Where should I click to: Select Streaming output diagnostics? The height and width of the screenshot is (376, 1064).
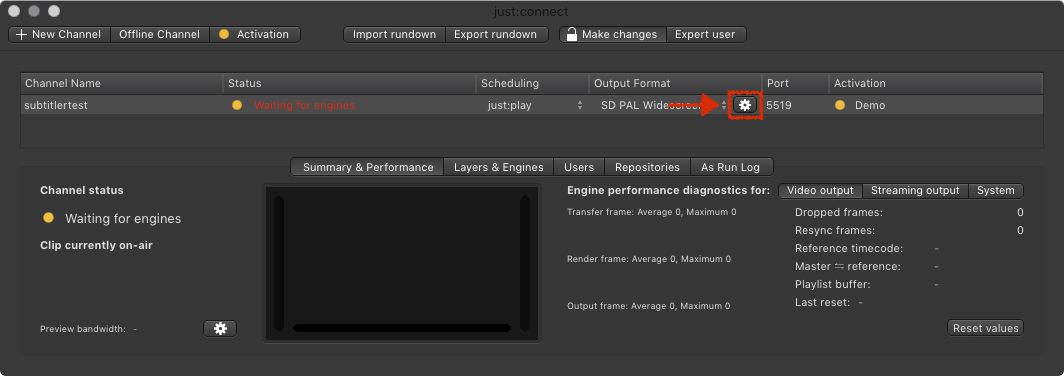915,191
